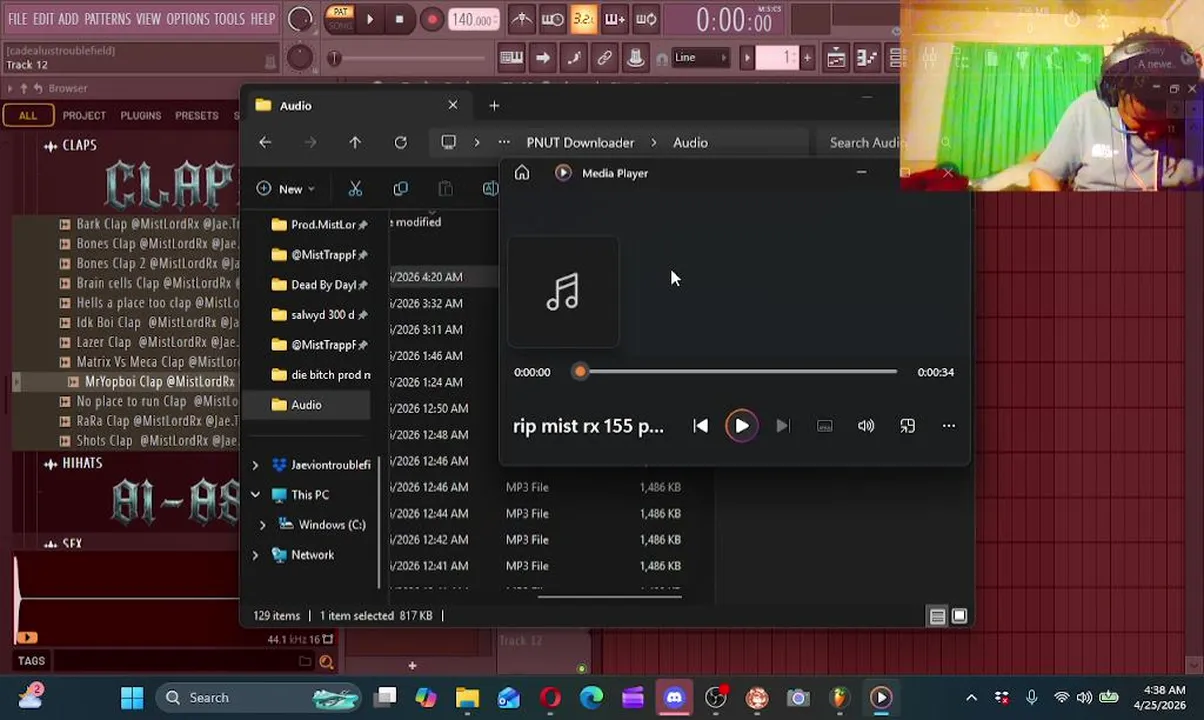The height and width of the screenshot is (720, 1204).
Task: Click the 140.000 tempo field
Action: [x=472, y=20]
